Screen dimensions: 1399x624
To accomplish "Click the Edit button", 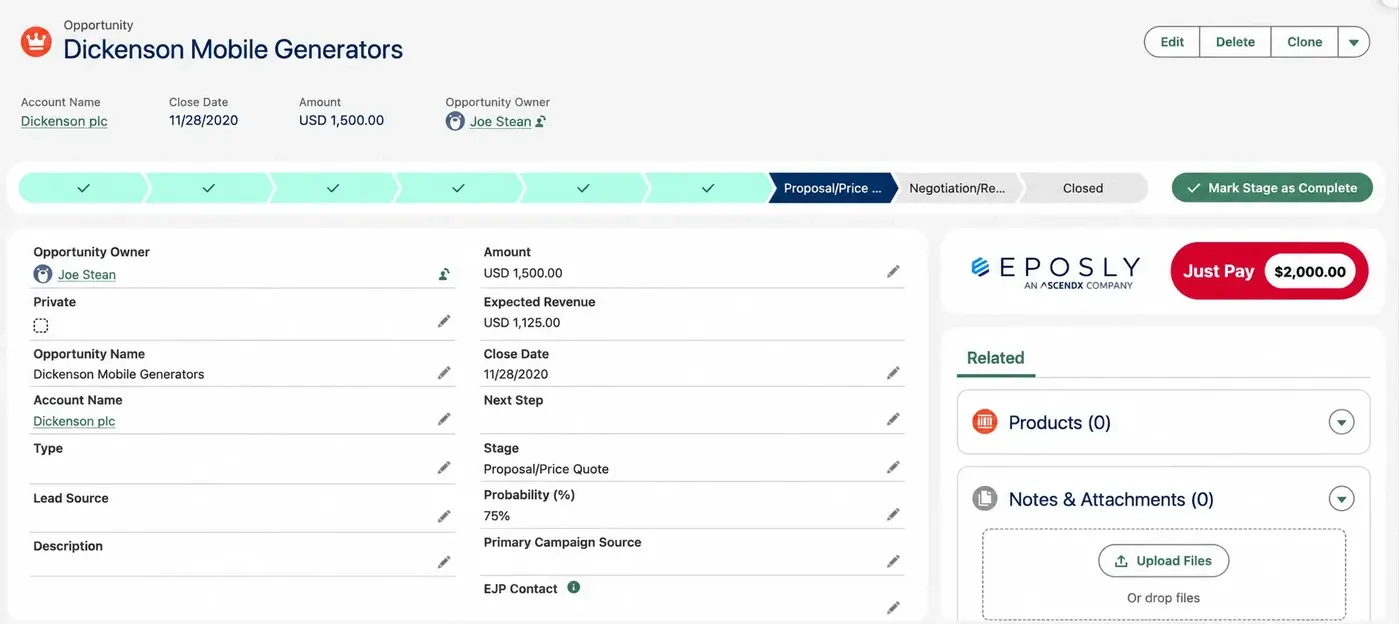I will coord(1172,42).
